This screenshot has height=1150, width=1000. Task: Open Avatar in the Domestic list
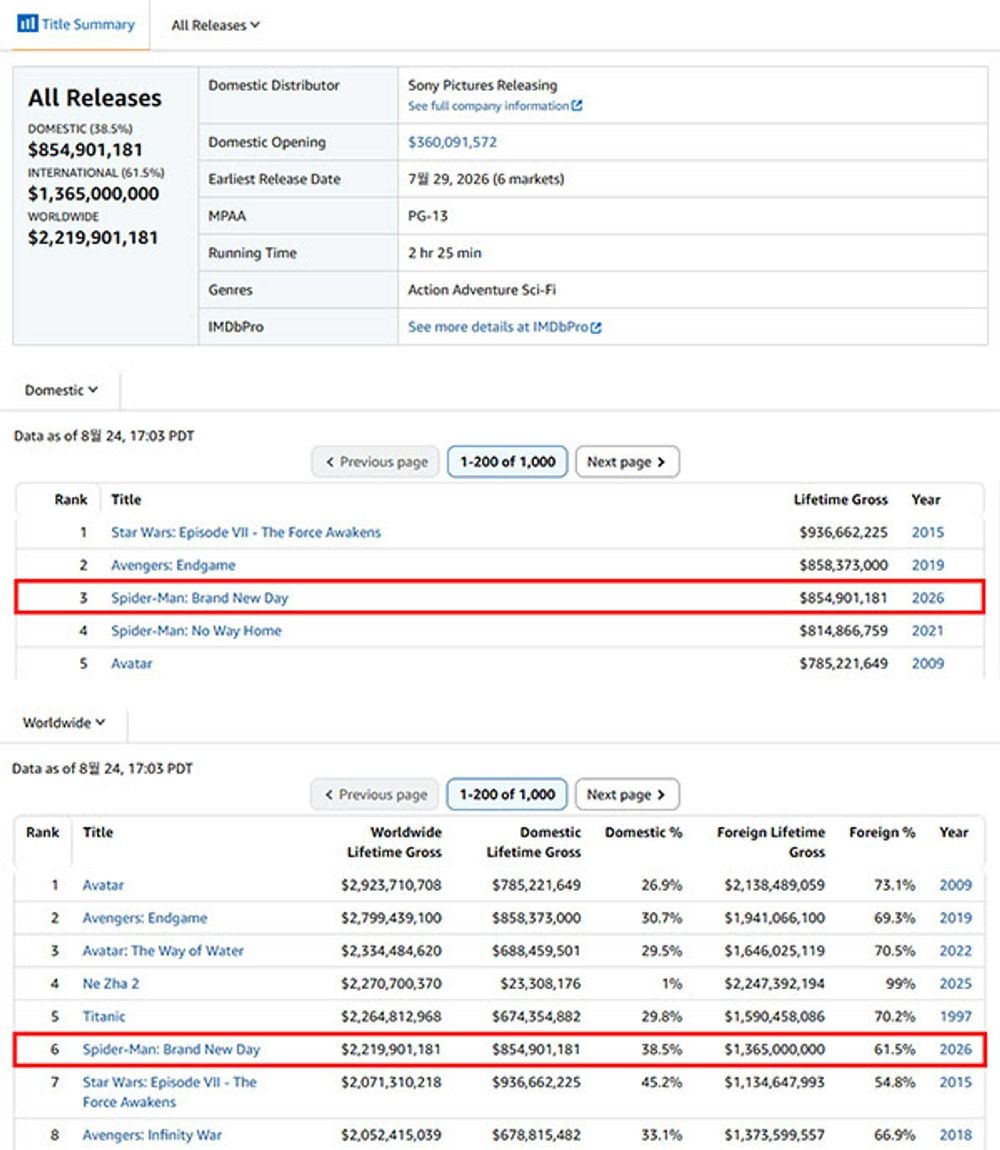pos(131,664)
